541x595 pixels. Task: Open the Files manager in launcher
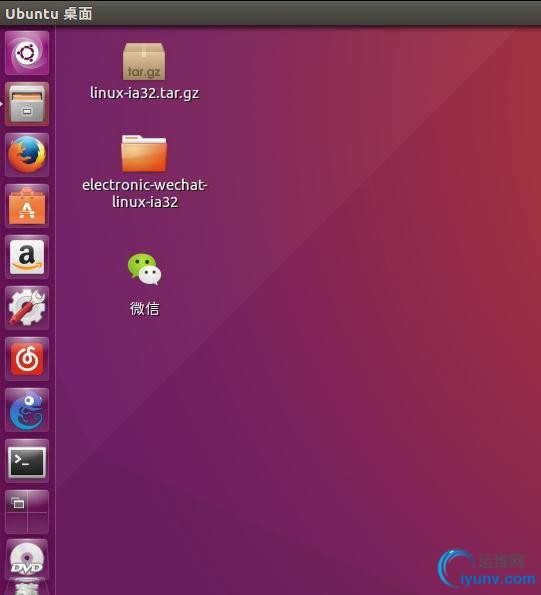click(27, 104)
